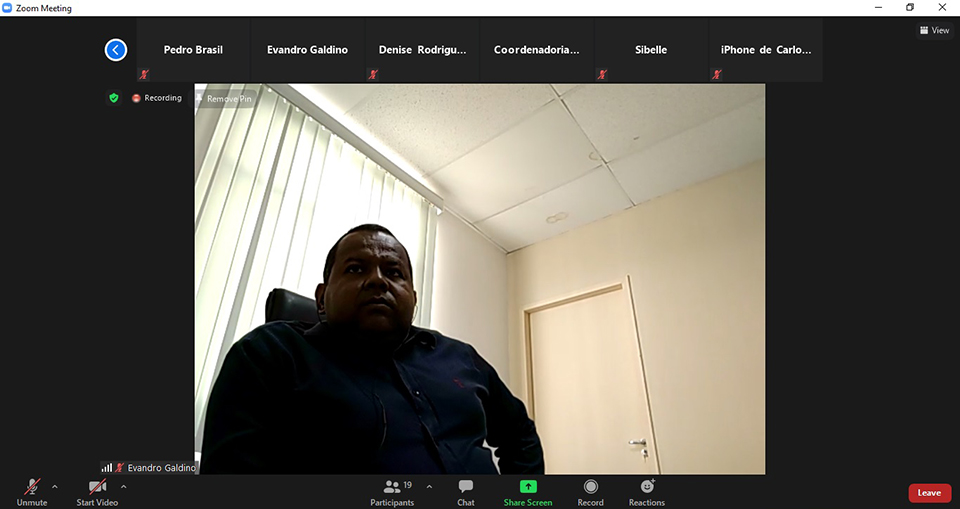Click the Record icon
The height and width of the screenshot is (509, 960).
pyautogui.click(x=590, y=487)
